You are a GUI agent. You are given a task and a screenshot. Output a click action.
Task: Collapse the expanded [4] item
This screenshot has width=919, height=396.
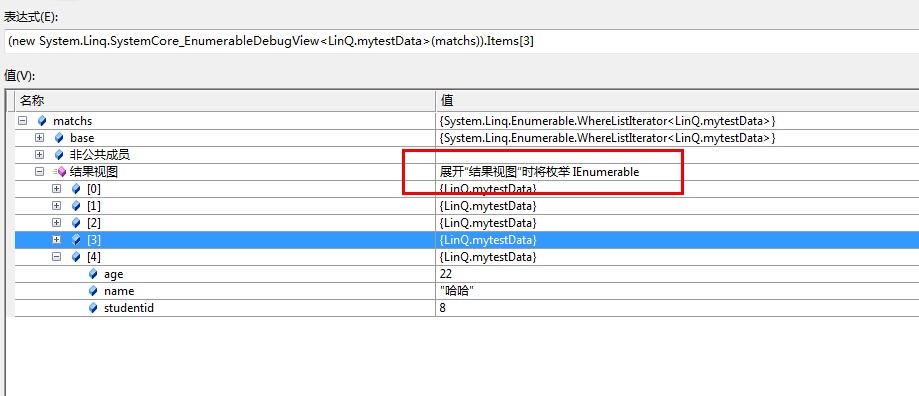(56, 257)
